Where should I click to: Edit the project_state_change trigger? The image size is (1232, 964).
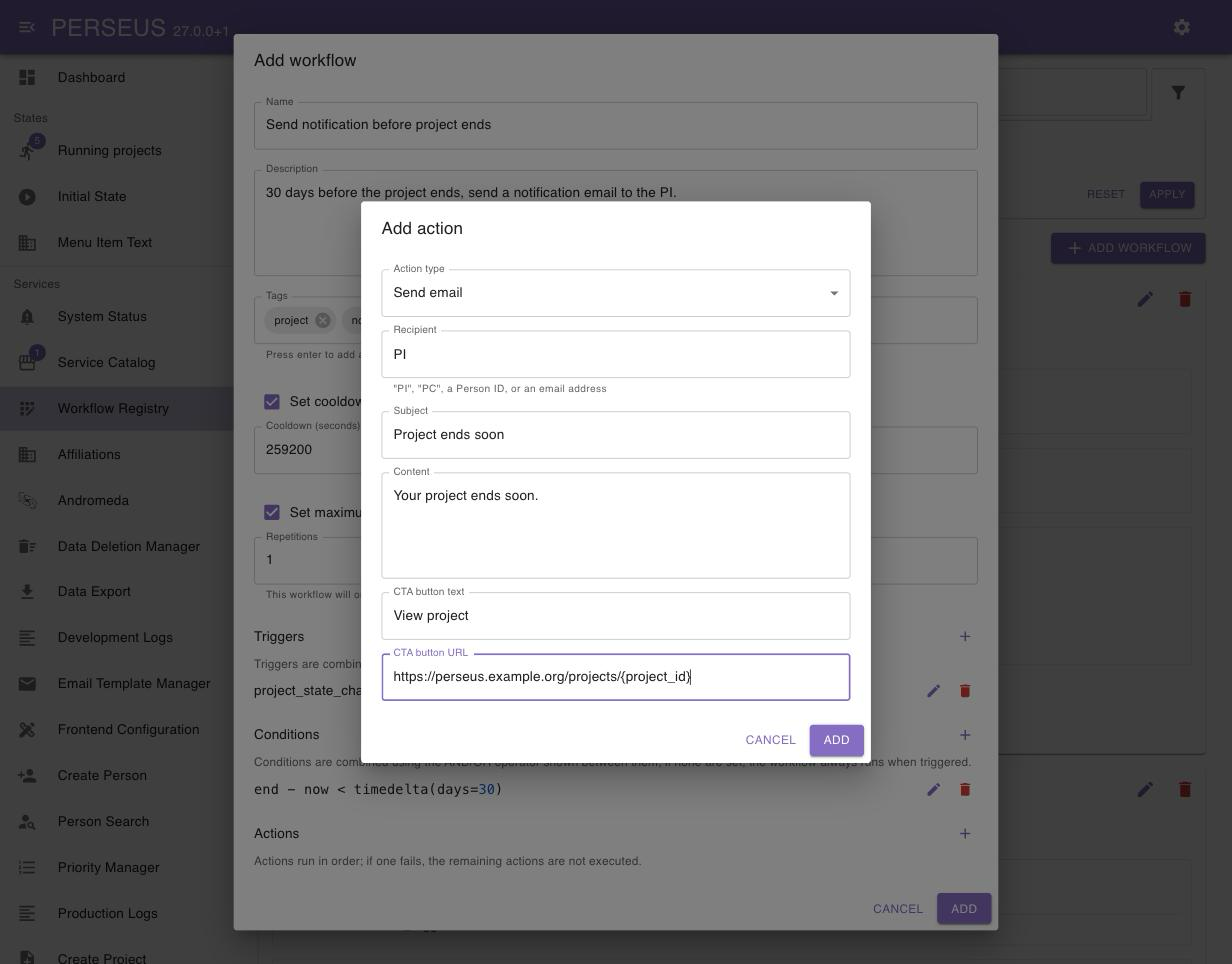(933, 691)
